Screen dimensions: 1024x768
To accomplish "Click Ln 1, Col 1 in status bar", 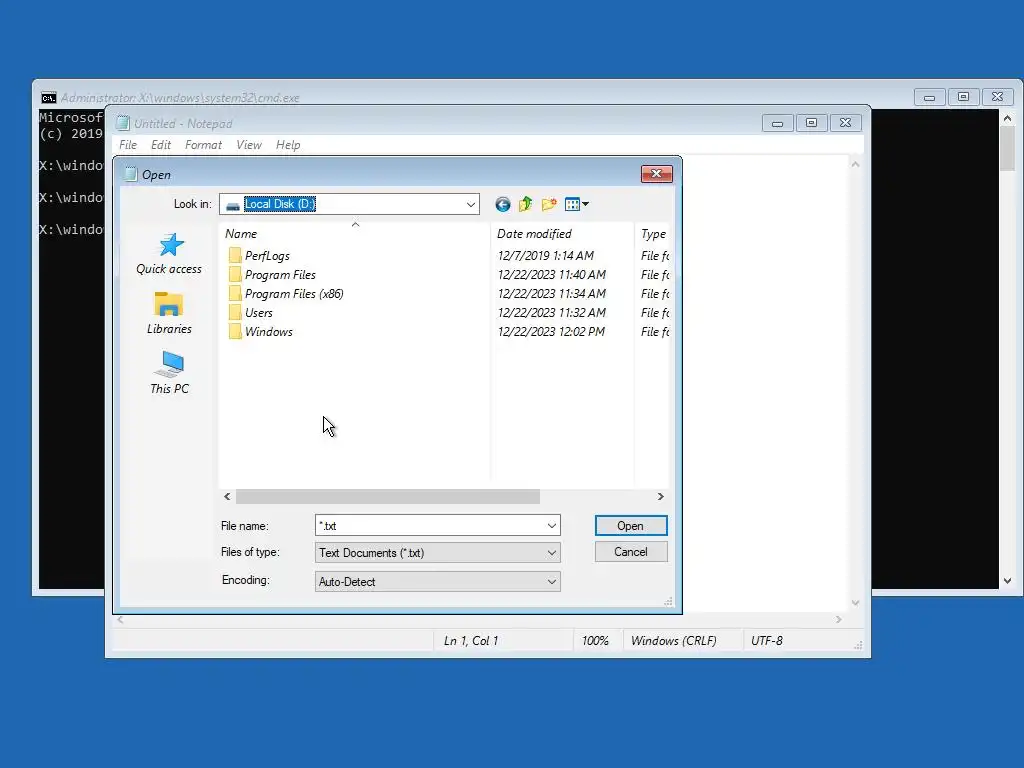I will 471,641.
